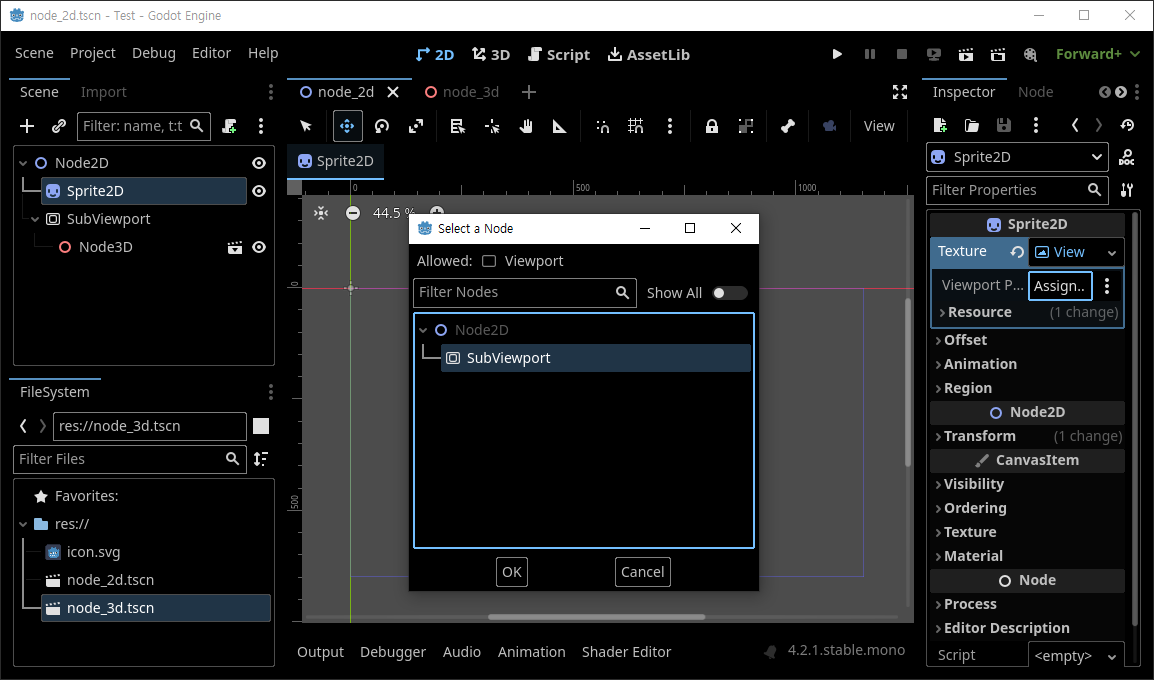The image size is (1154, 680).
Task: Open the Movie Maker mode icon
Action: pyautogui.click(x=1030, y=54)
